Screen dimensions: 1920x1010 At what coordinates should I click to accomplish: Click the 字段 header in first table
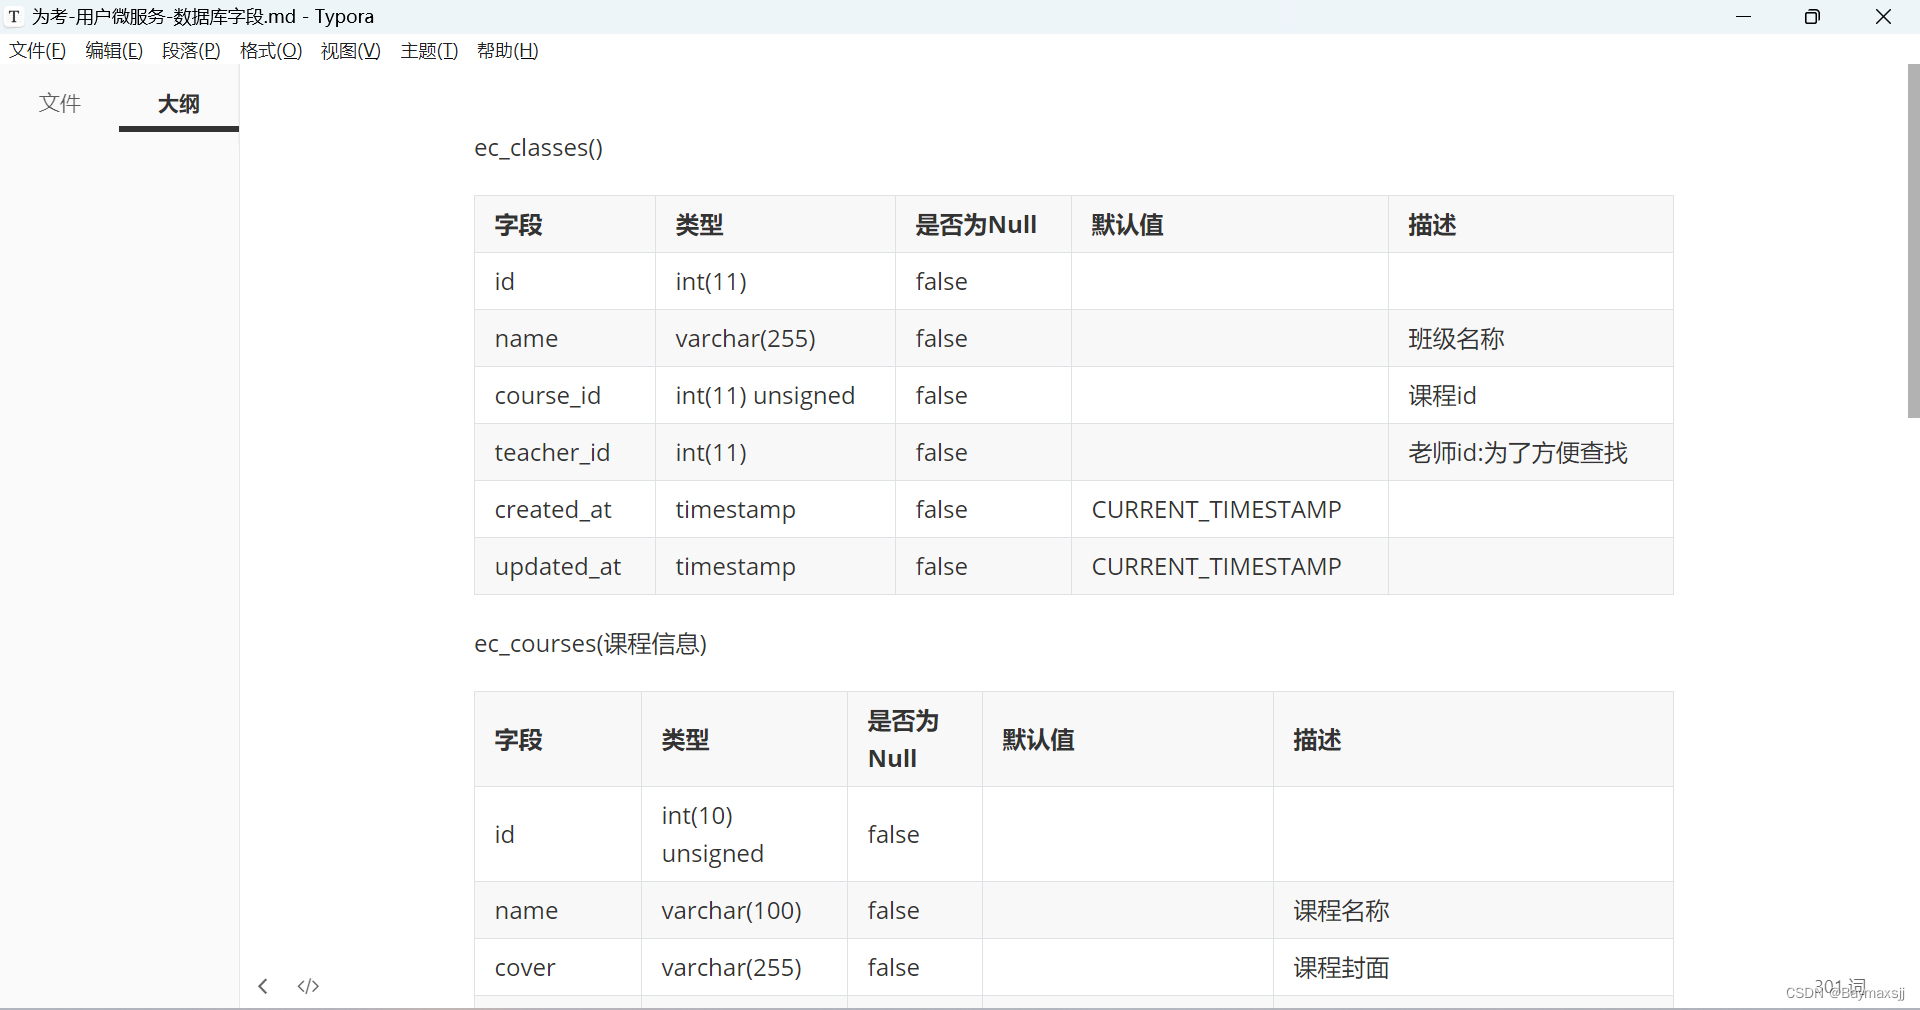pos(565,225)
